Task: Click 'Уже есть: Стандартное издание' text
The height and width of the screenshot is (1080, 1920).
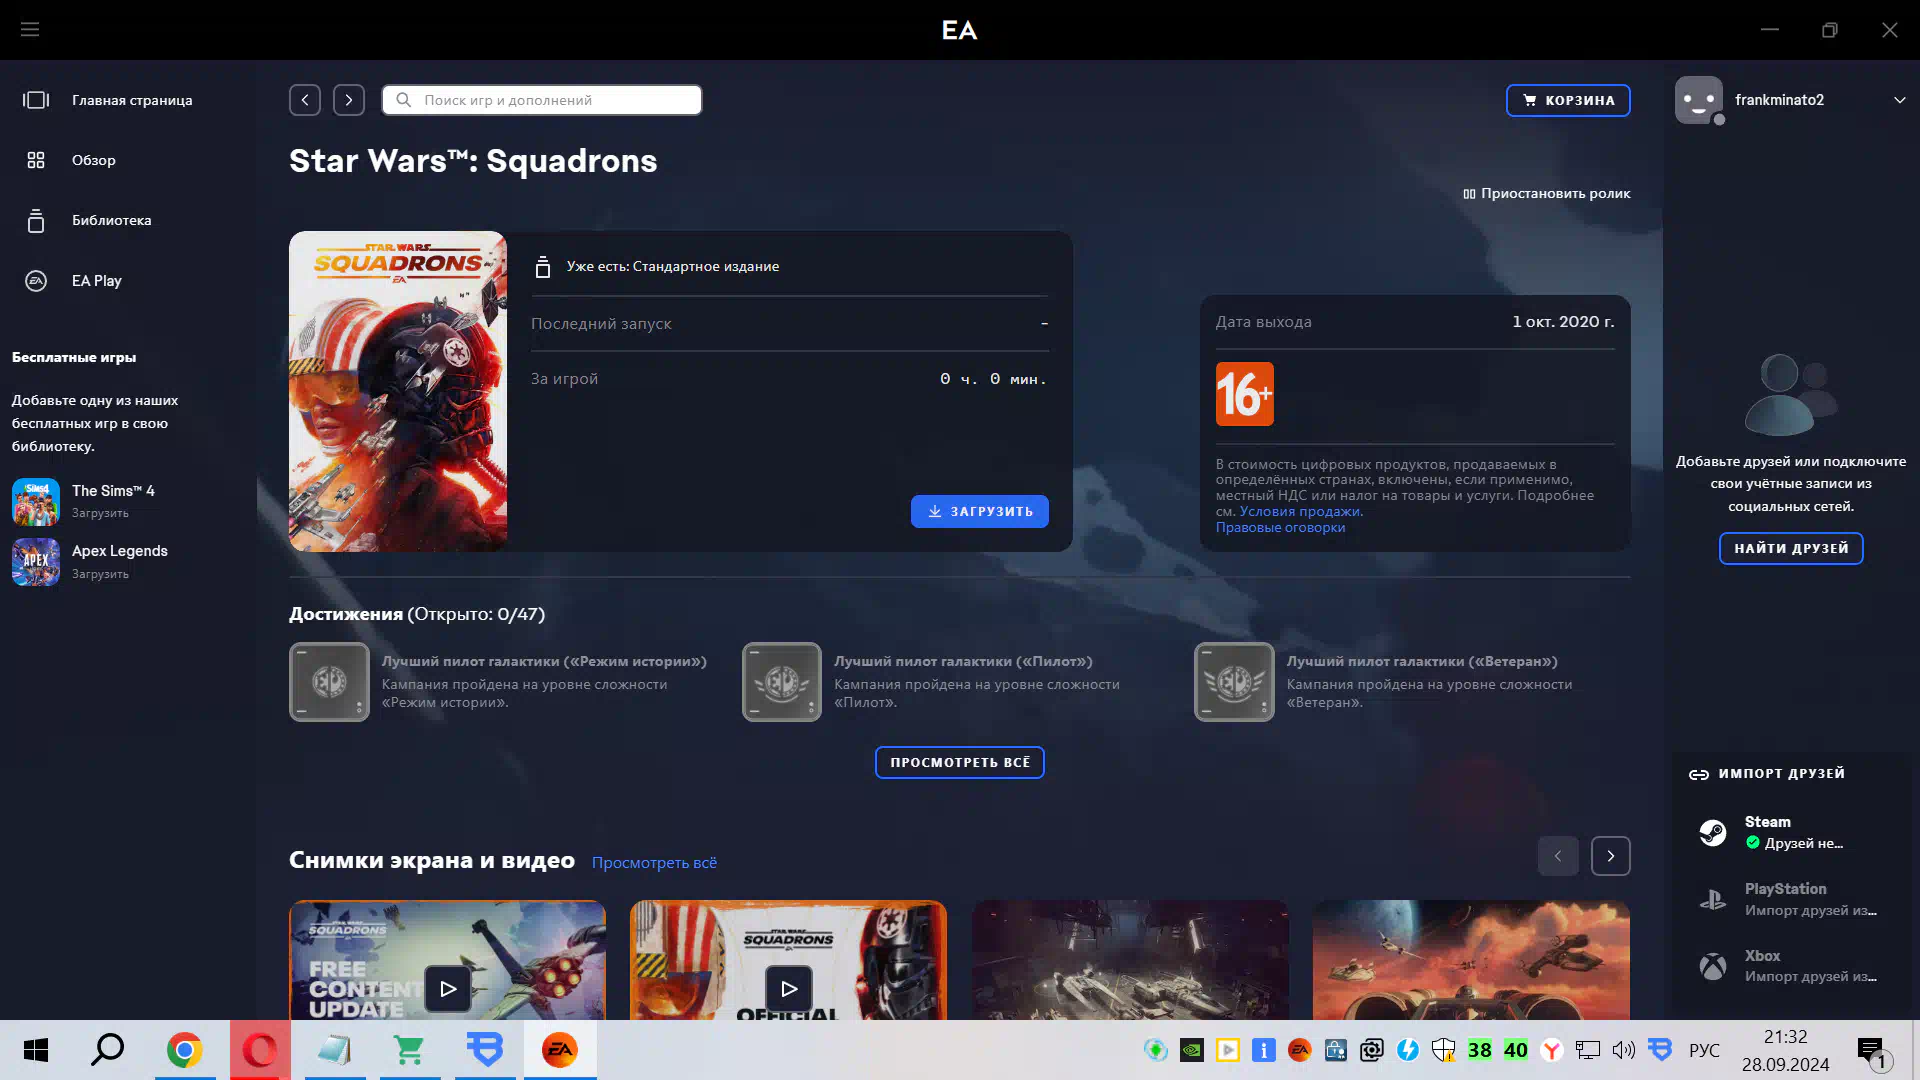Action: click(673, 266)
